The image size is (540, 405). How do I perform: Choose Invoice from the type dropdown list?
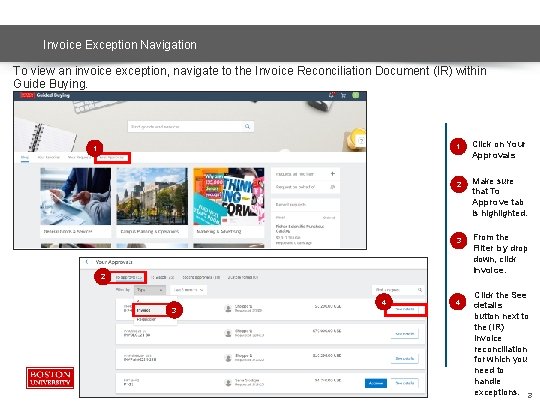(x=150, y=310)
